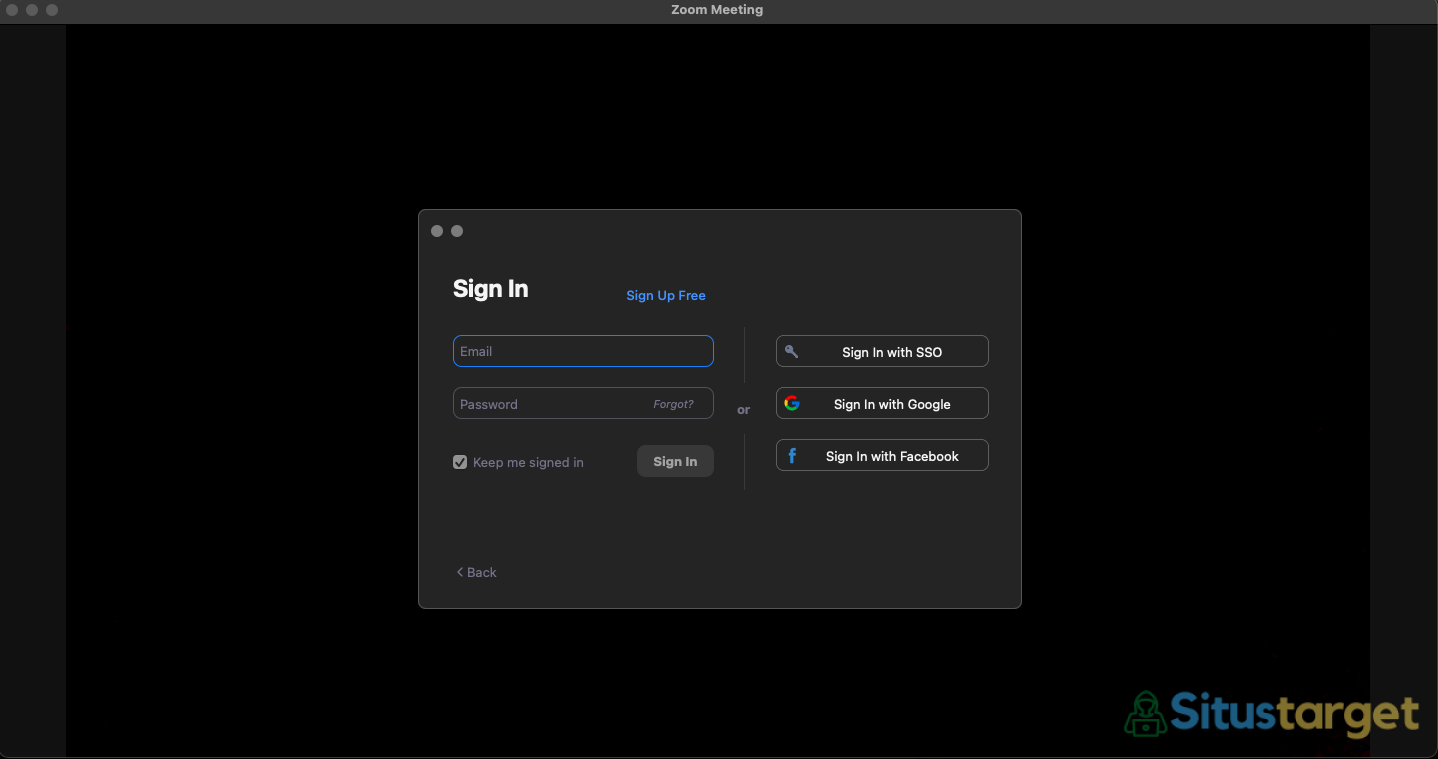Choose Sign In with SSO
This screenshot has height=759, width=1438.
882,352
